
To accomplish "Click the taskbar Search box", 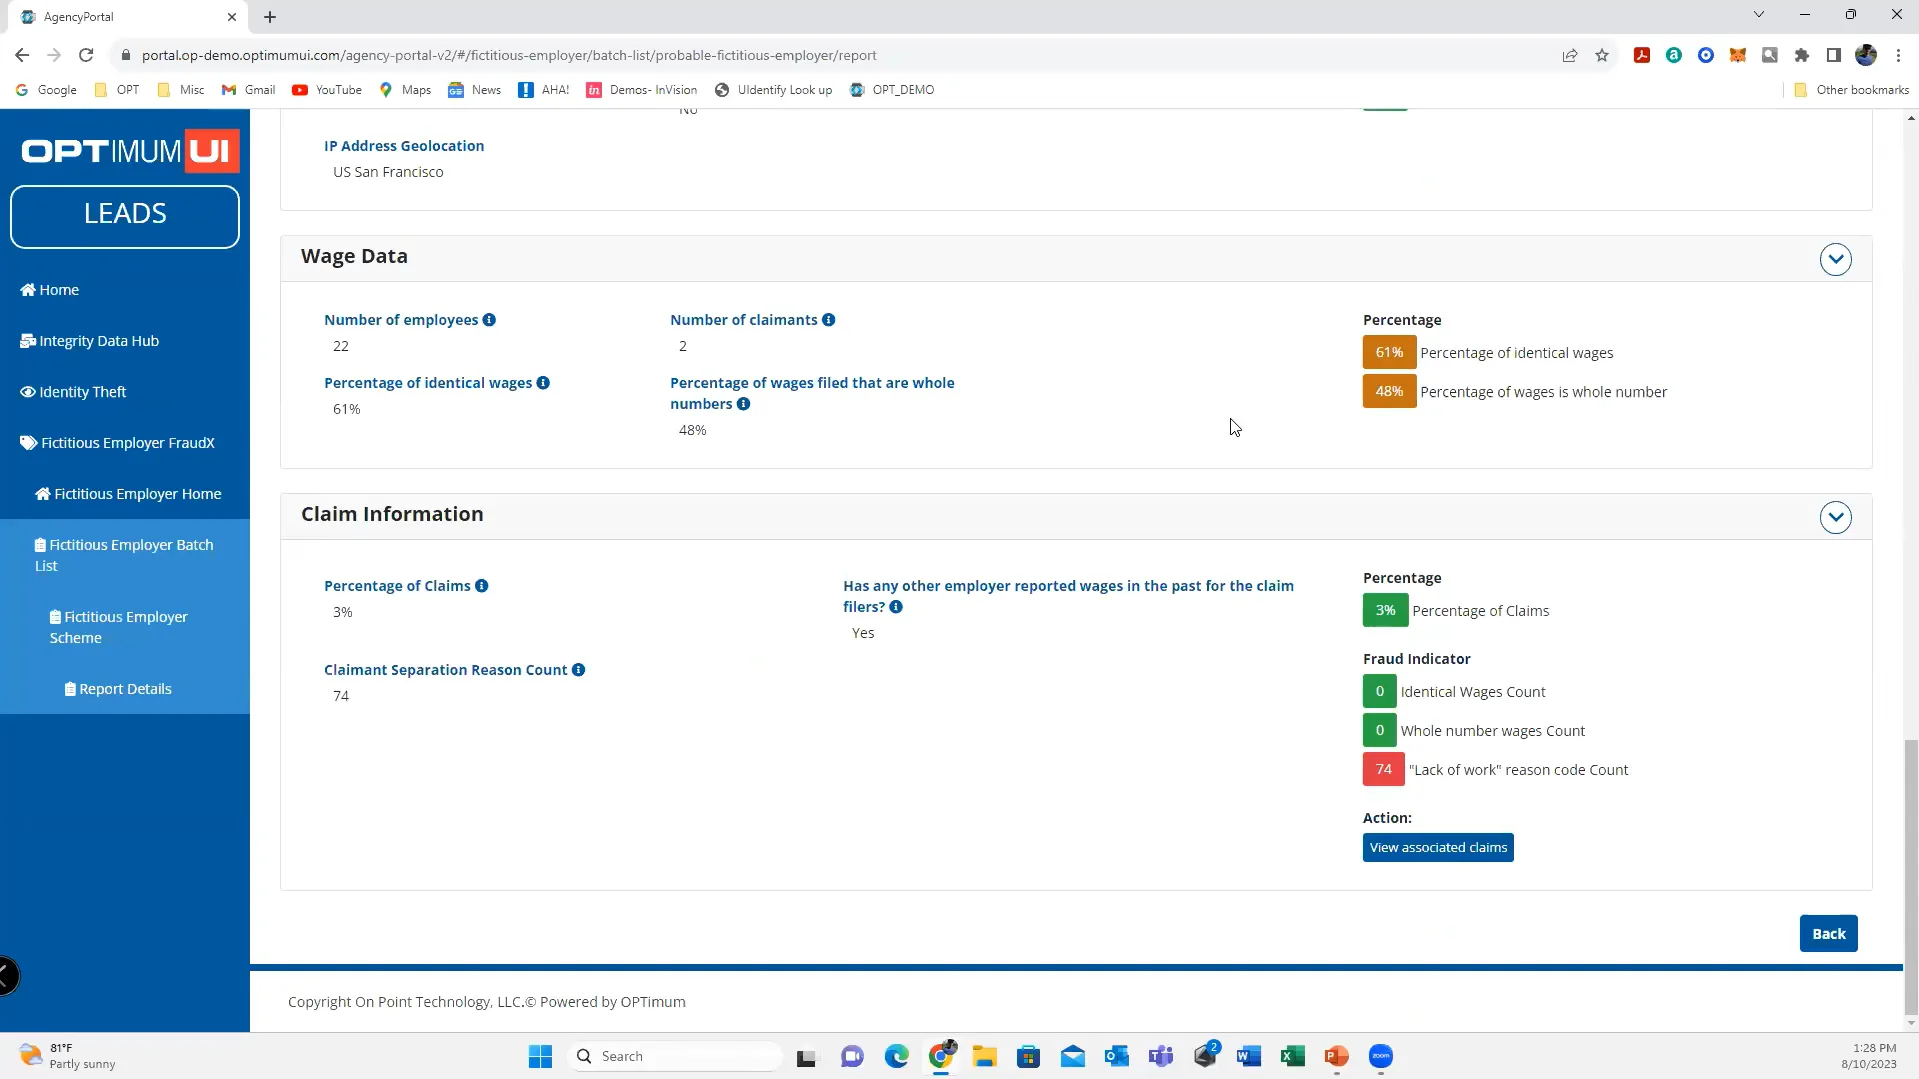I will tap(676, 1056).
